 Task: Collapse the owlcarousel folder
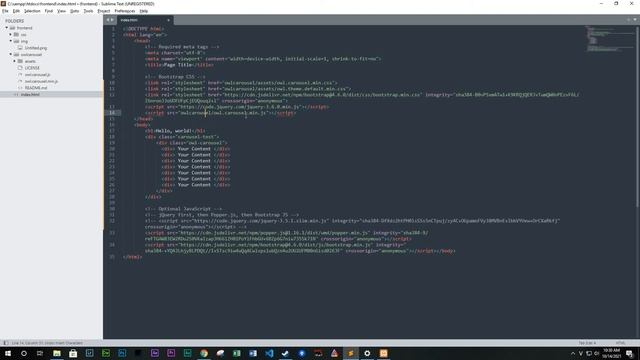click(x=11, y=54)
